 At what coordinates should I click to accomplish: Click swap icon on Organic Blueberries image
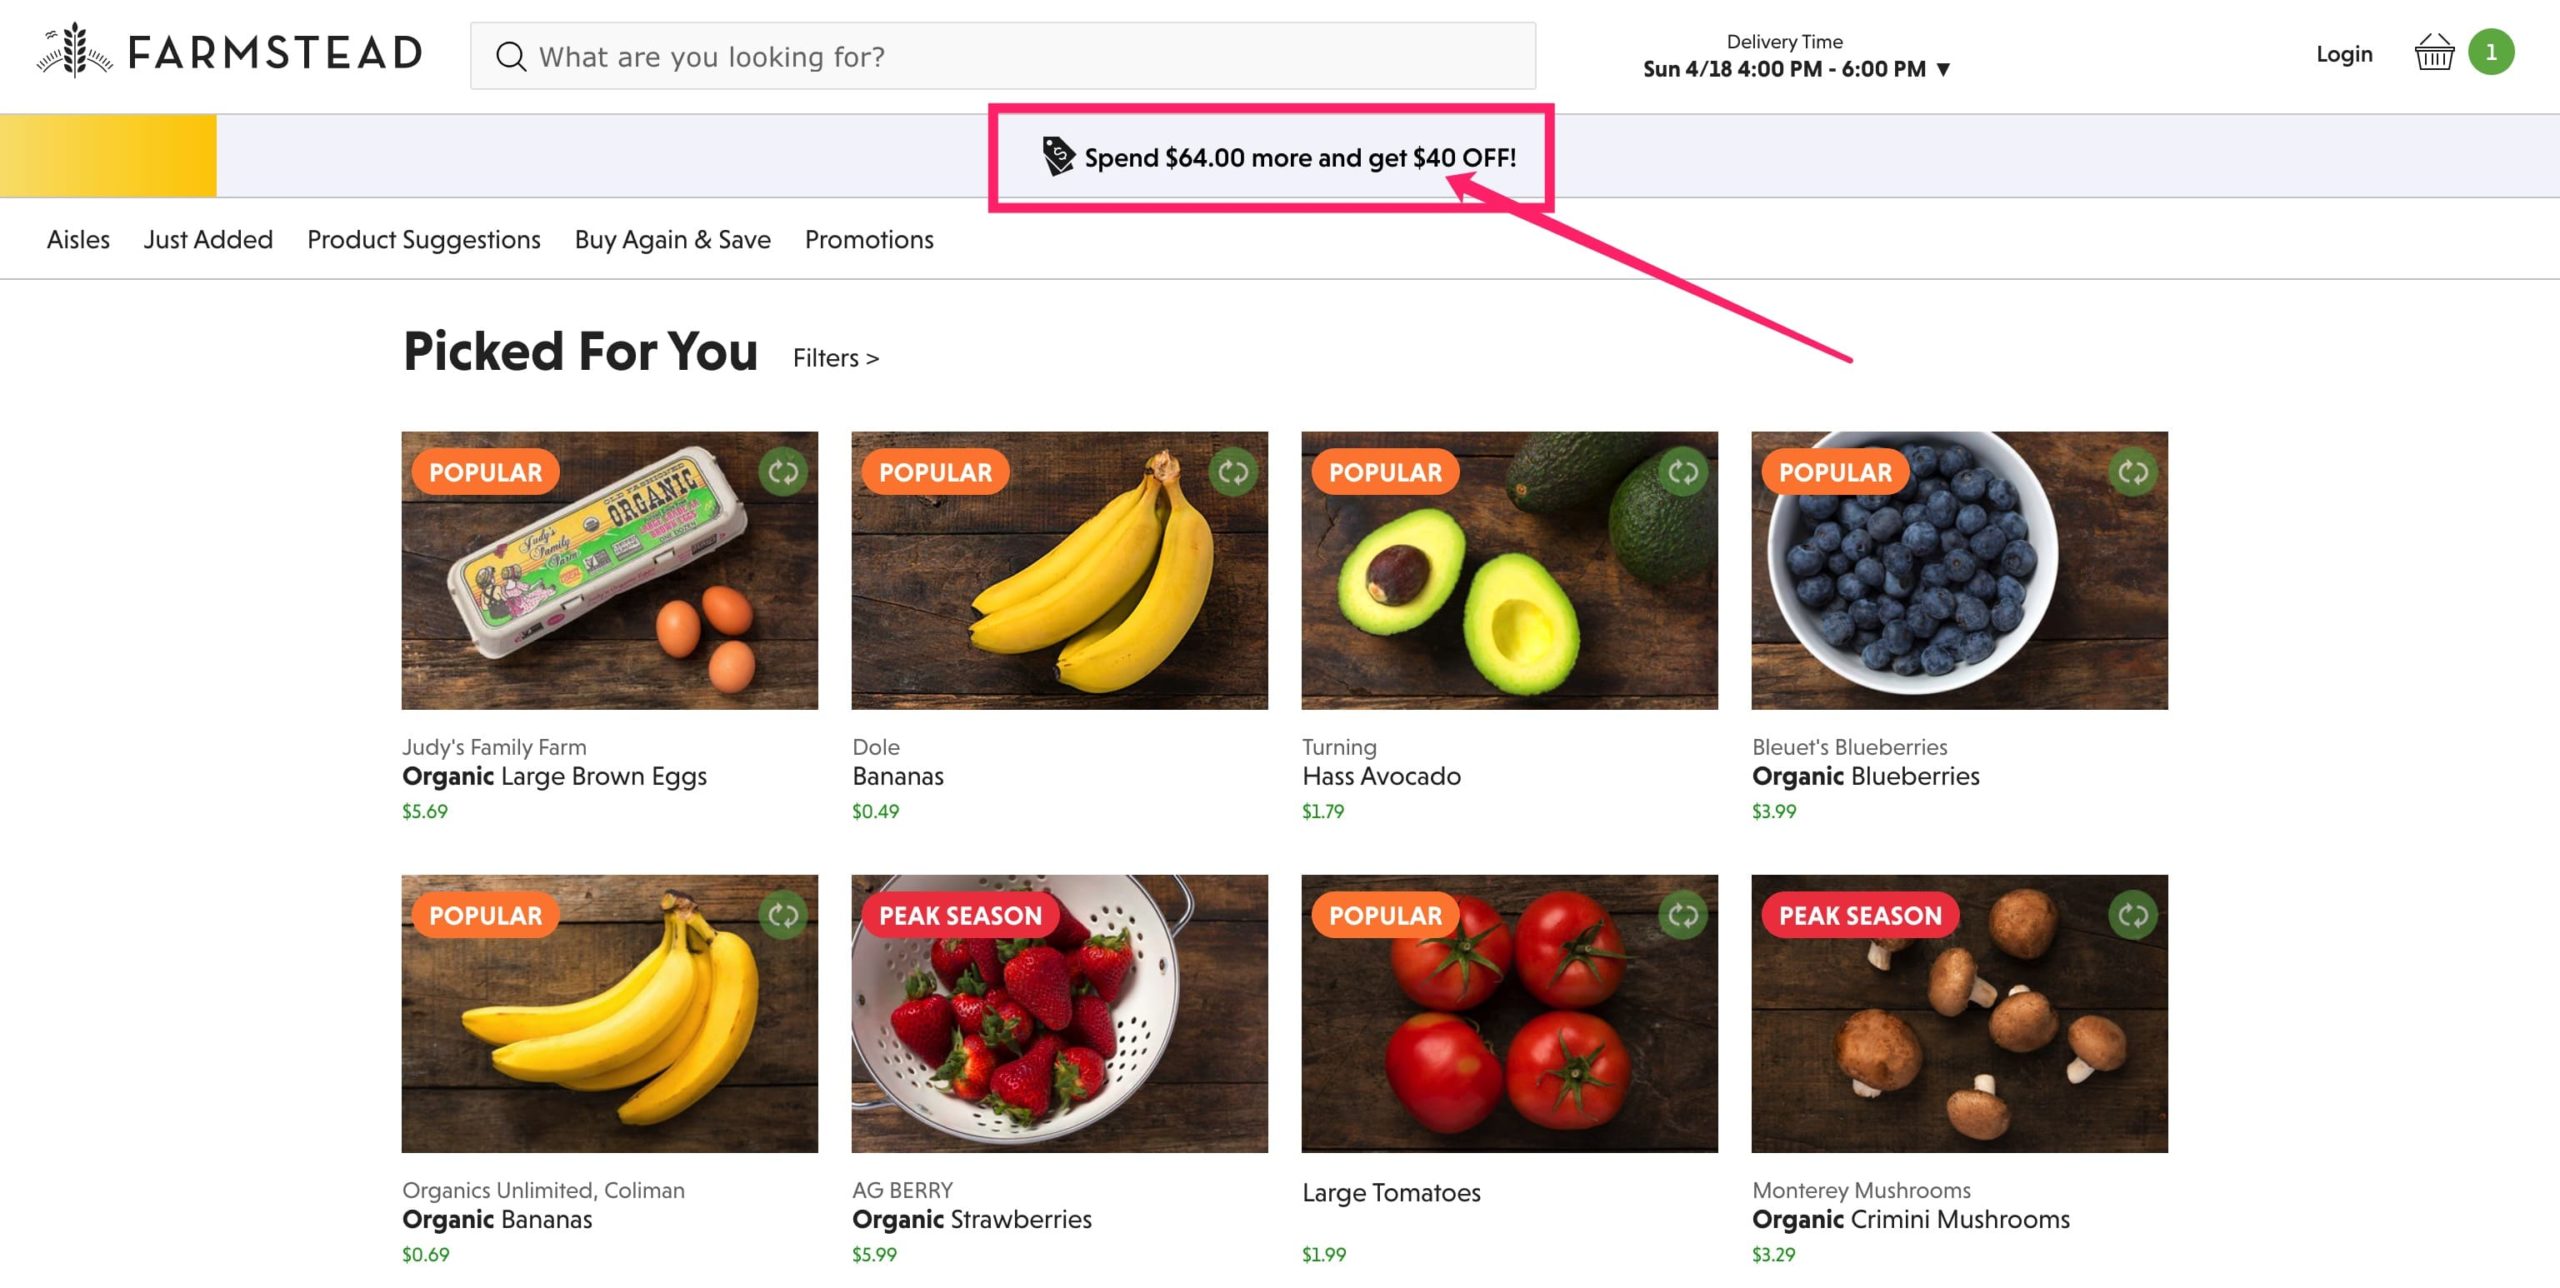pyautogui.click(x=2133, y=472)
